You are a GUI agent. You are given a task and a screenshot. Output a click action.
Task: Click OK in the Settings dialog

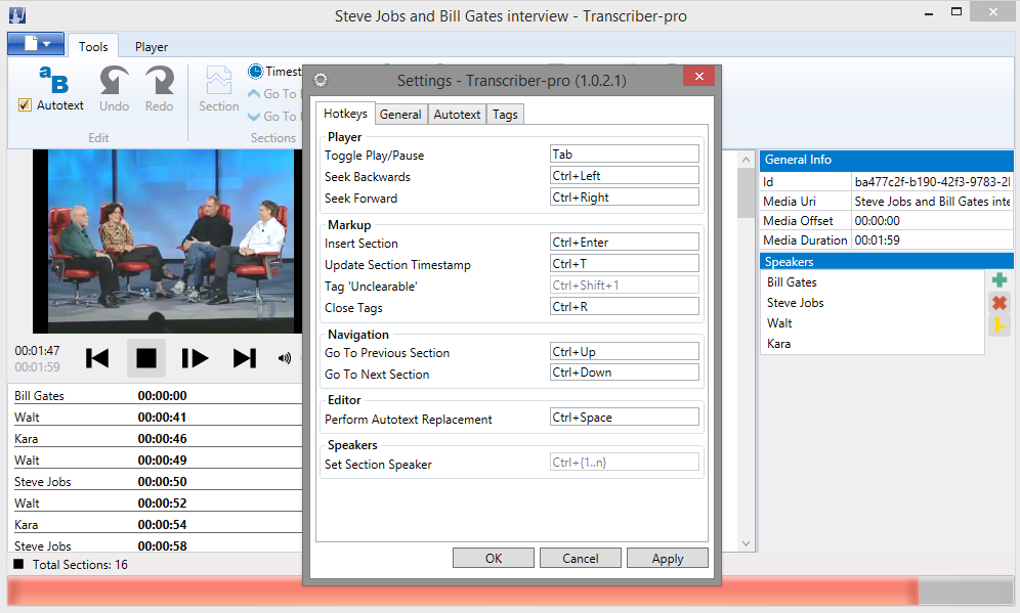493,558
